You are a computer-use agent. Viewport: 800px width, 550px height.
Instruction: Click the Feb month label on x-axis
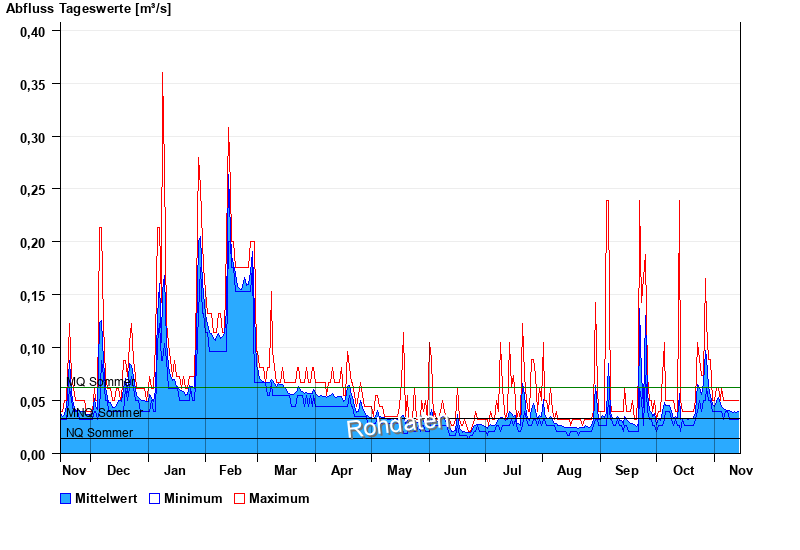230,471
